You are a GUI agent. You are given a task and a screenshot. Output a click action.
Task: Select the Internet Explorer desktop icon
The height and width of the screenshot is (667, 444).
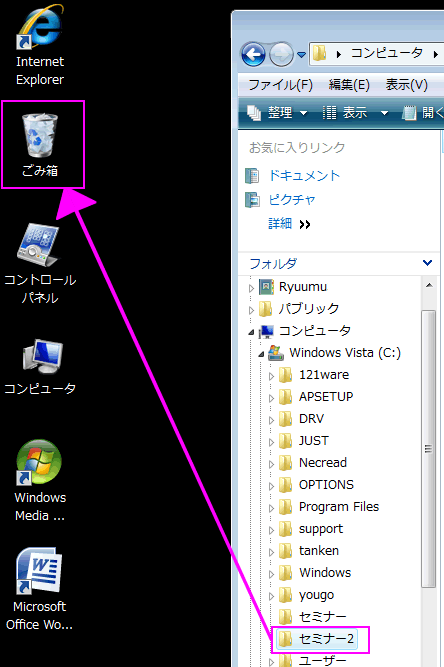coord(40,45)
